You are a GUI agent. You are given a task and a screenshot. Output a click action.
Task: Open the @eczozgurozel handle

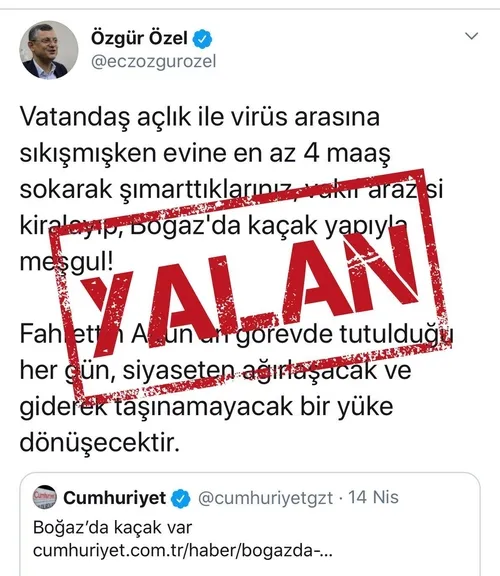tap(154, 62)
